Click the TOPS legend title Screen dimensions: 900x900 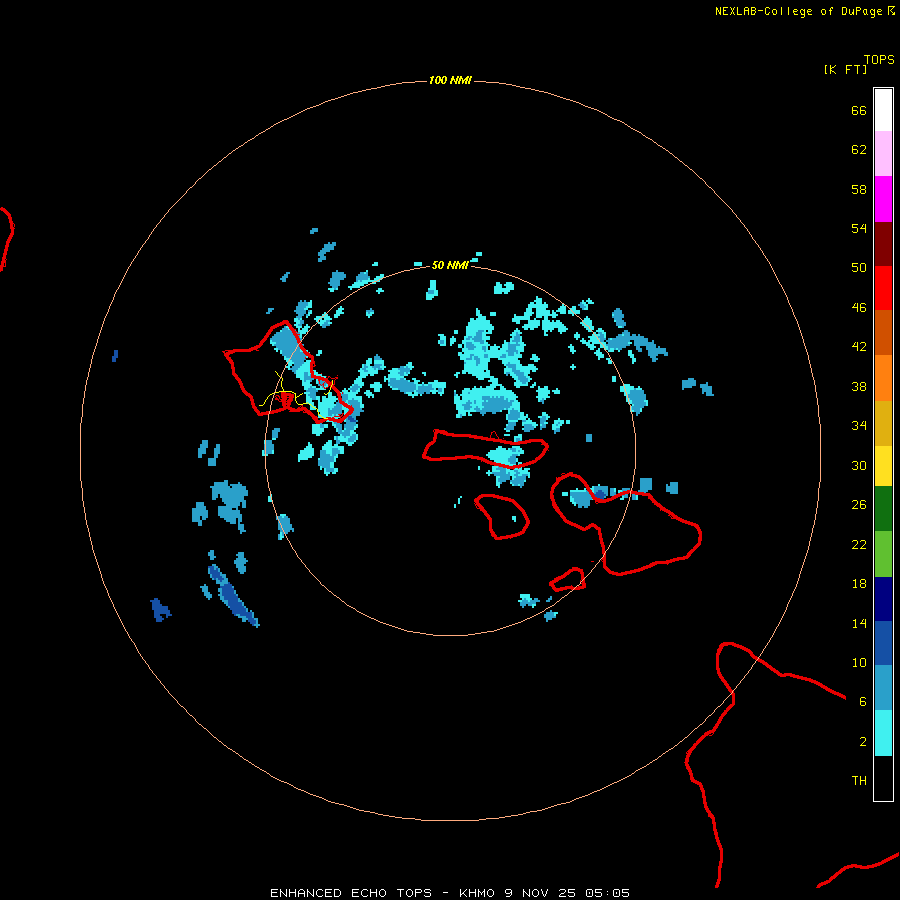pyautogui.click(x=879, y=59)
